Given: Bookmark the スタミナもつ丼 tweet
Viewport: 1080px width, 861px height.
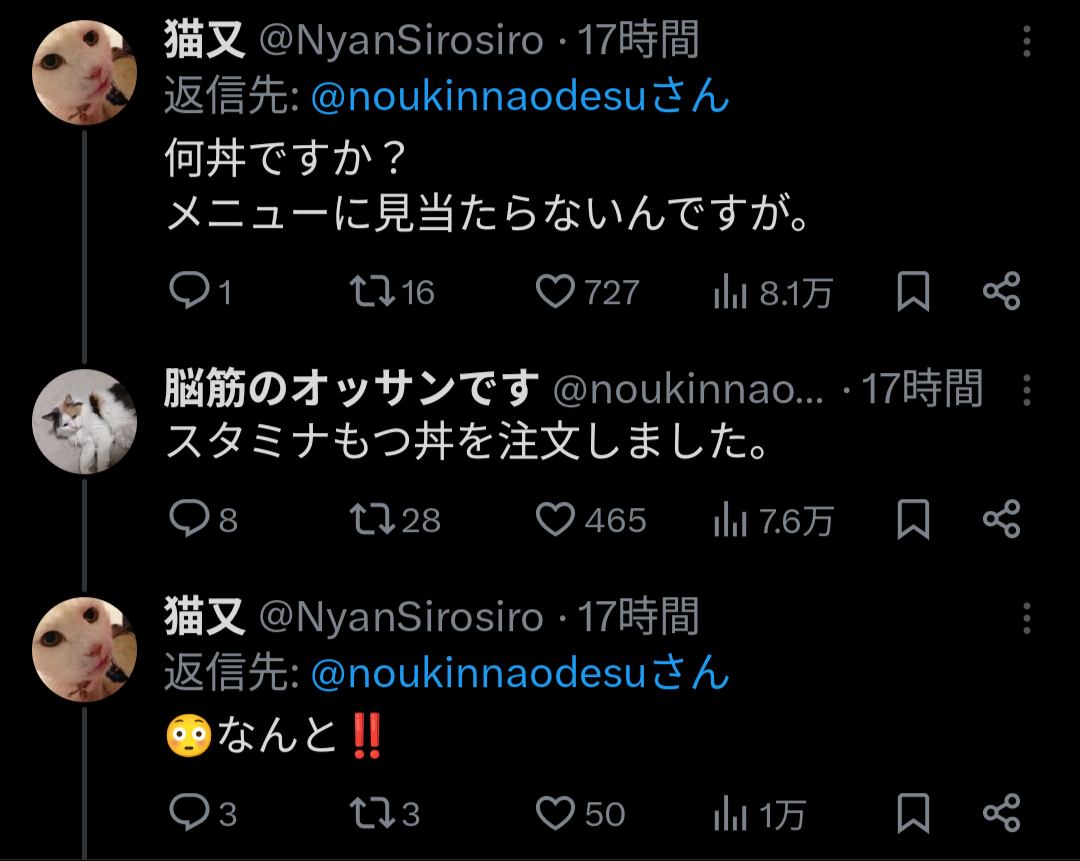Looking at the screenshot, I should 912,520.
